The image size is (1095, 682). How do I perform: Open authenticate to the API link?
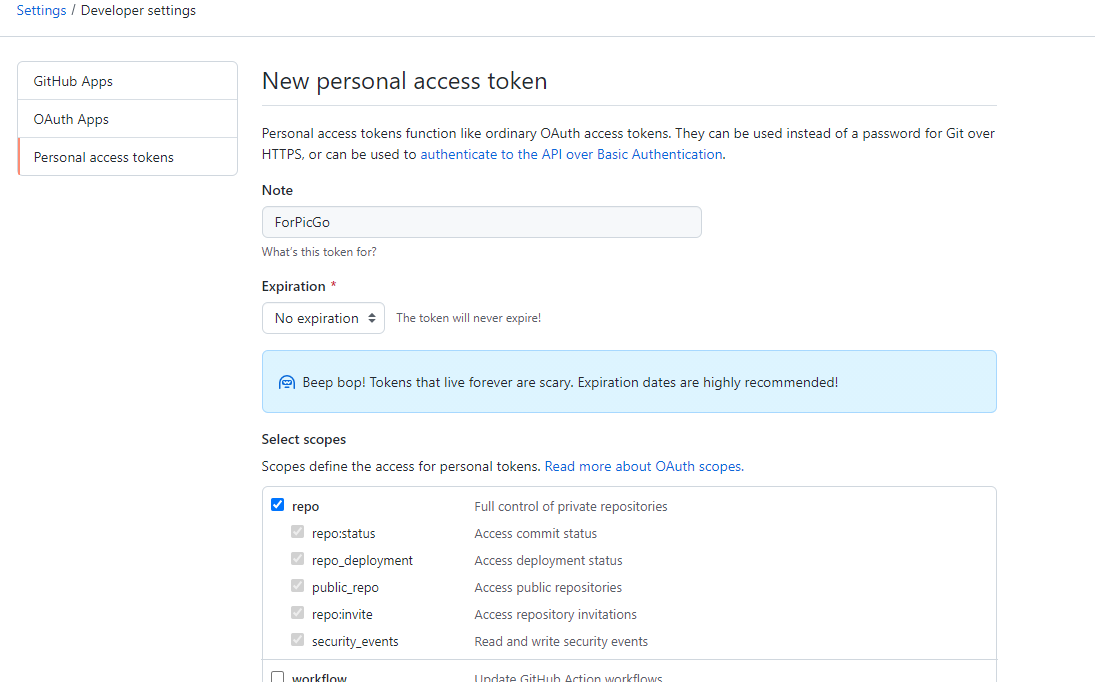tap(571, 154)
